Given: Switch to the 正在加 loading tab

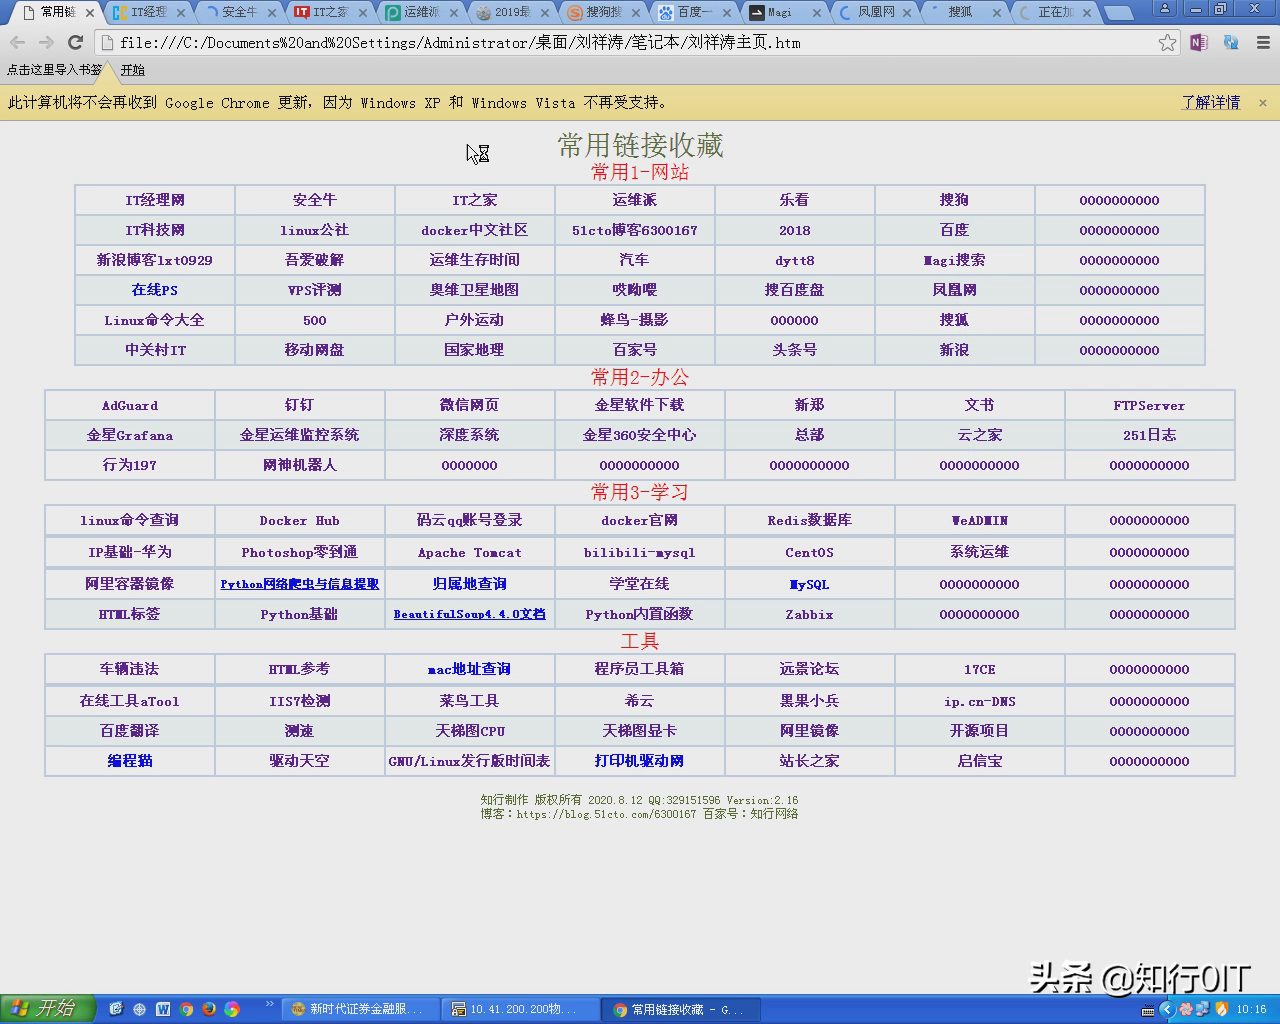Looking at the screenshot, I should coord(1057,13).
